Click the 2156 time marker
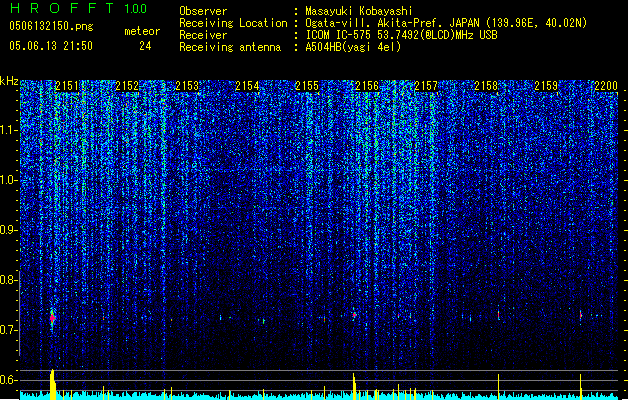 pos(367,86)
